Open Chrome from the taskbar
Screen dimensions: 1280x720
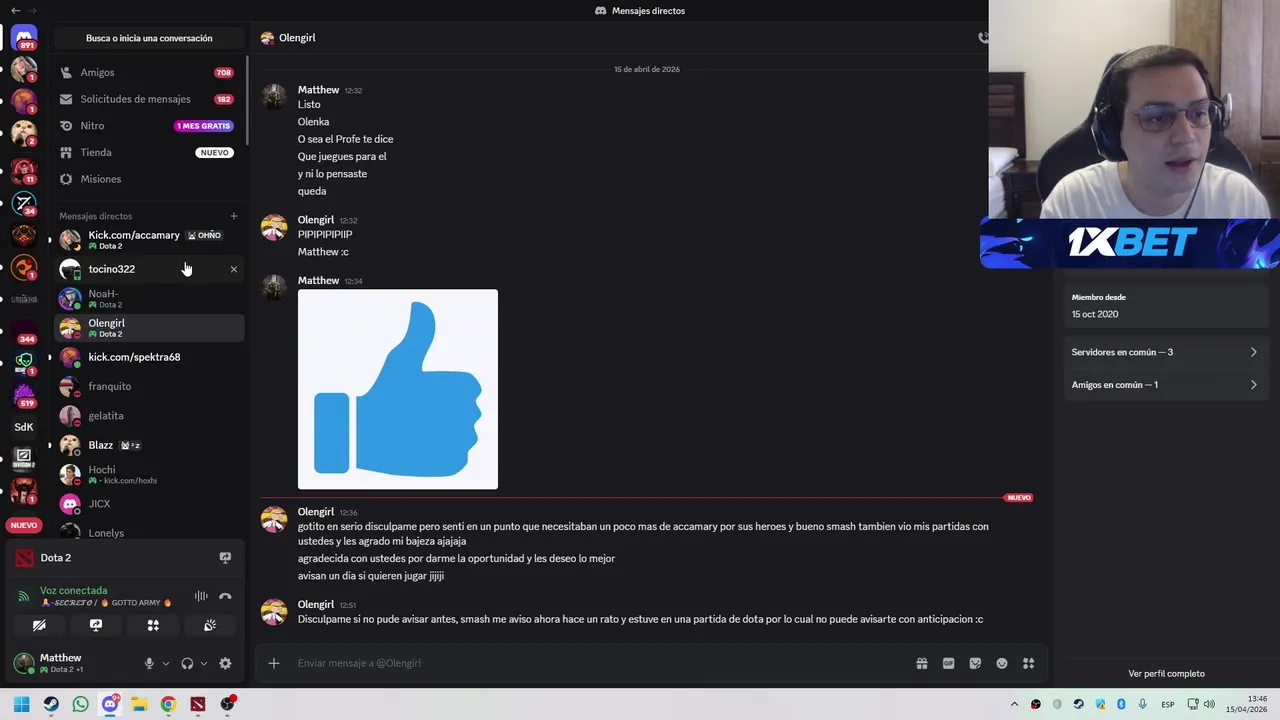[x=168, y=704]
